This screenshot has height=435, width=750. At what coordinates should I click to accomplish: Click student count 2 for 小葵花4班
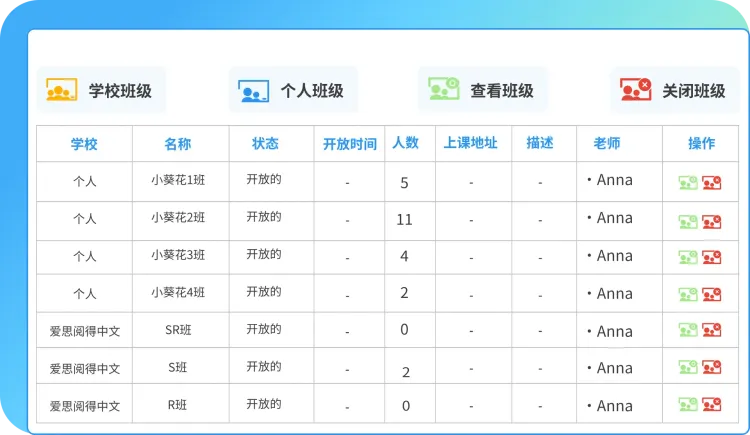(404, 293)
